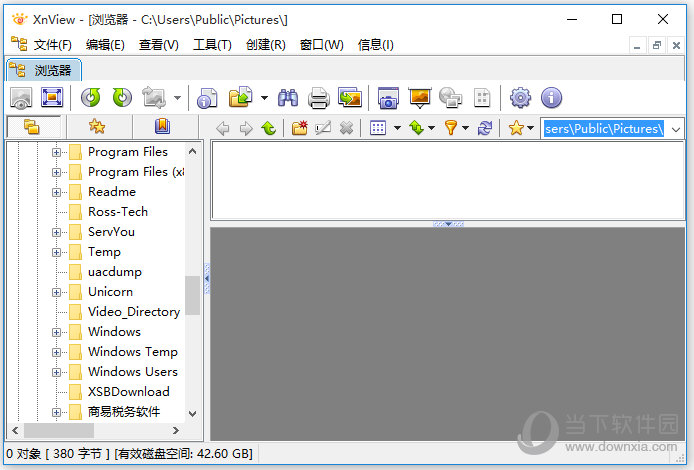Click the New folder icon

pyautogui.click(x=300, y=128)
